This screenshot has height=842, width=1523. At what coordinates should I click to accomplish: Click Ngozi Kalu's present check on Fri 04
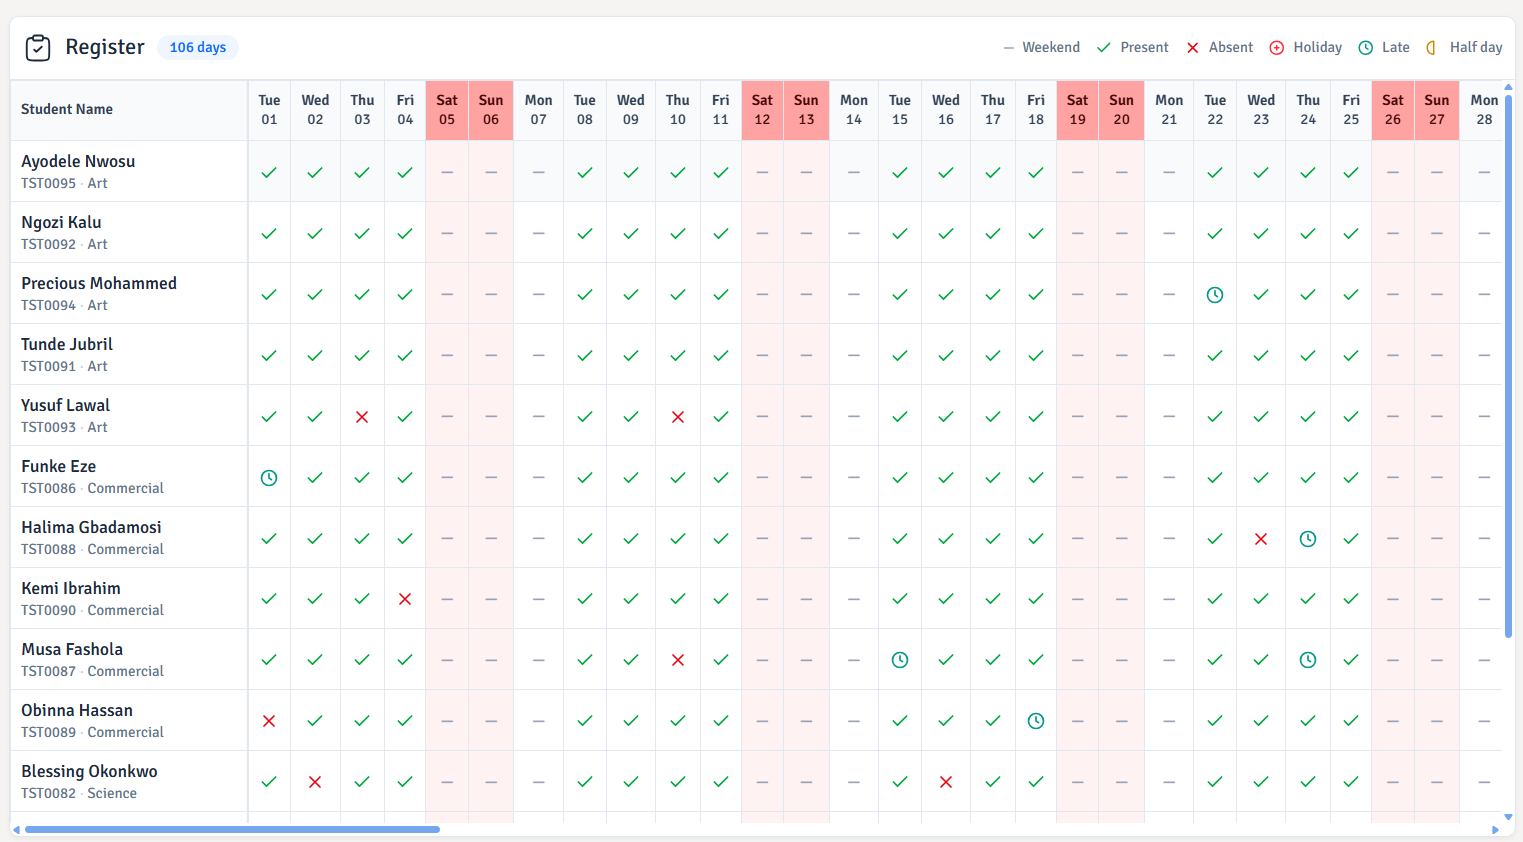[x=405, y=234]
